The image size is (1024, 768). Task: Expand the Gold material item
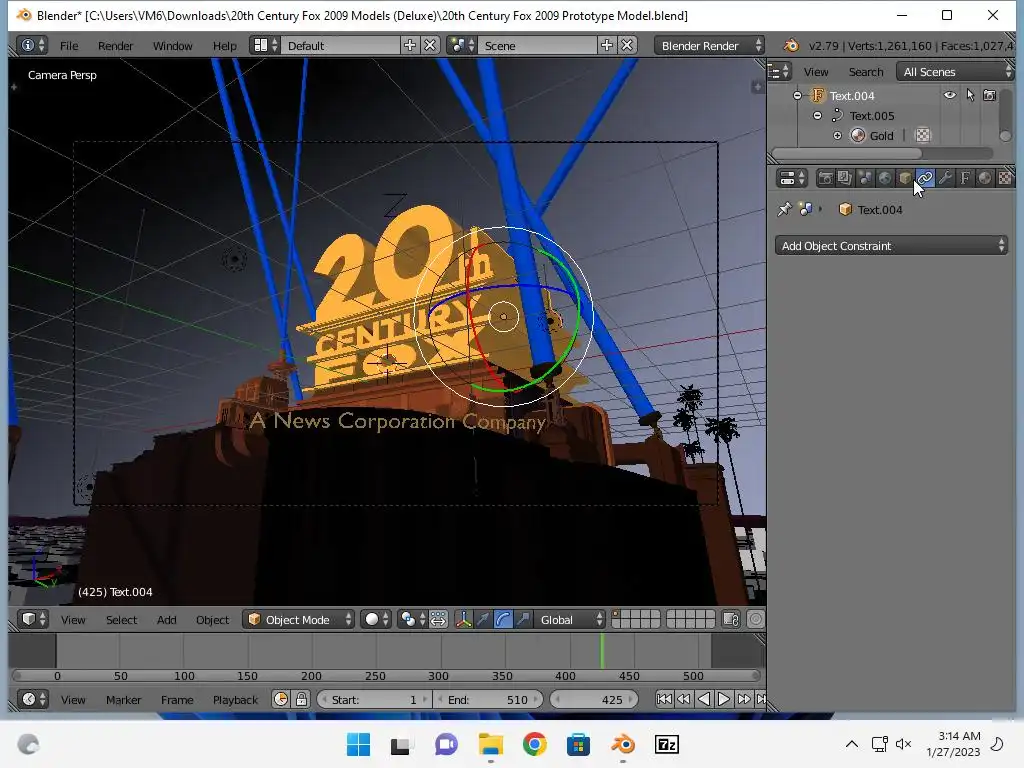click(x=837, y=136)
